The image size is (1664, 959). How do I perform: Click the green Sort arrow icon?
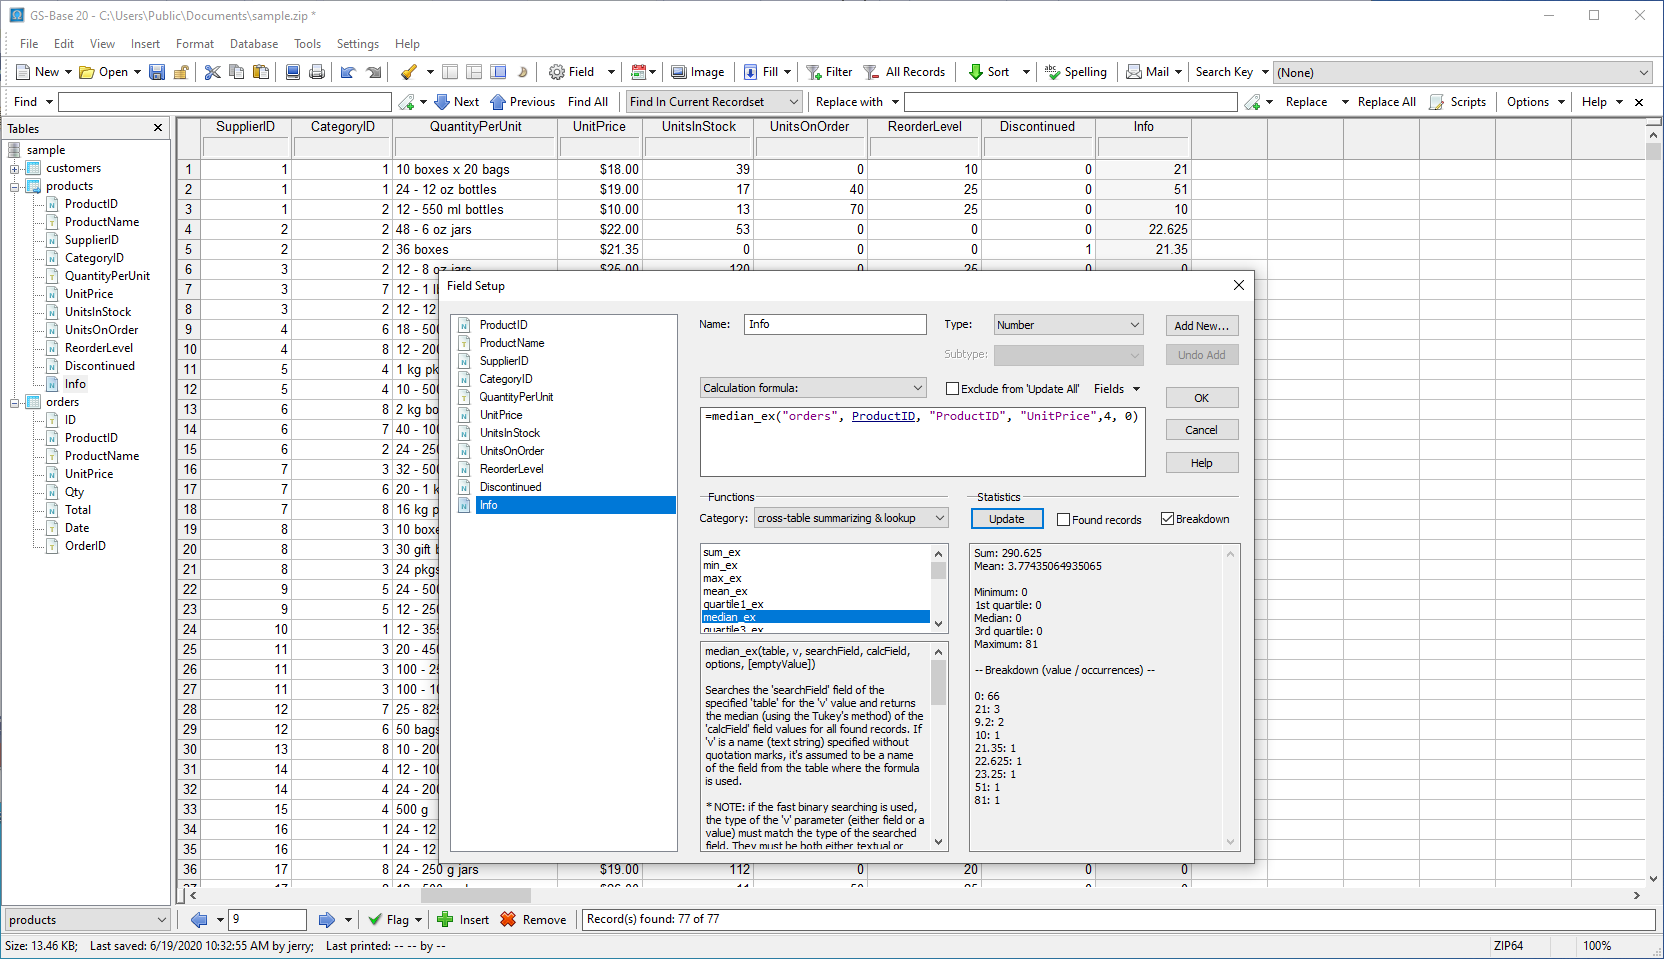tap(976, 72)
